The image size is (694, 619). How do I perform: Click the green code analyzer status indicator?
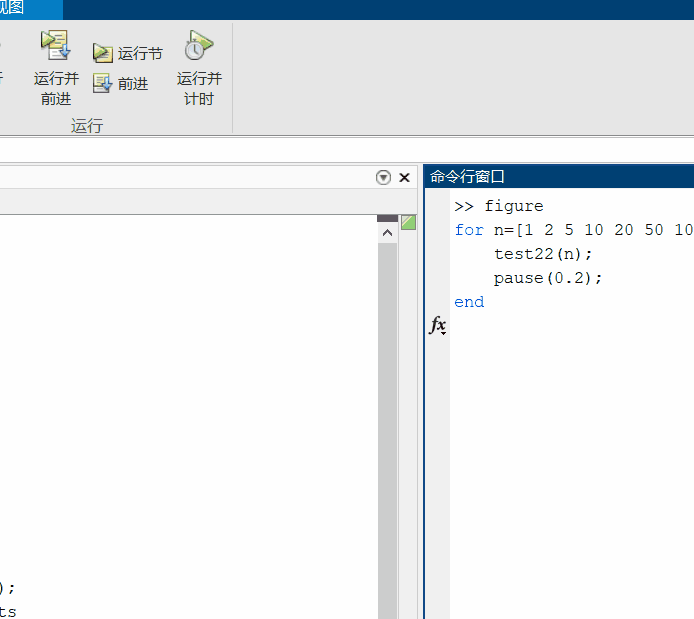click(x=408, y=223)
